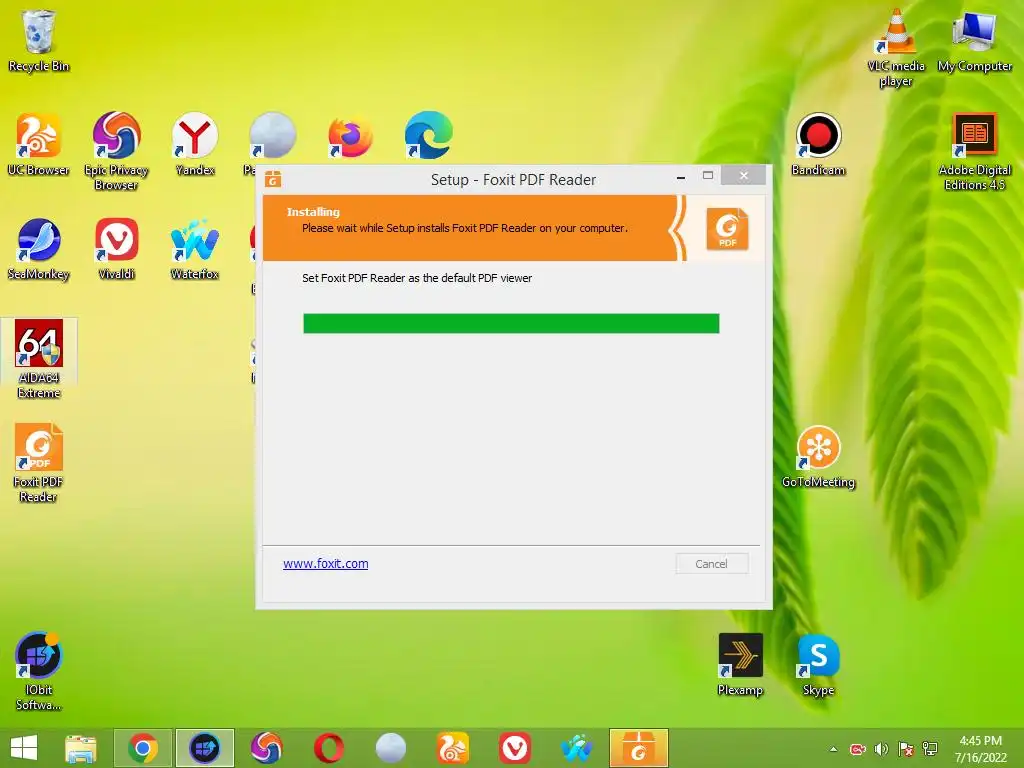This screenshot has width=1024, height=768.
Task: Open UC Browser from the taskbar
Action: coord(453,748)
